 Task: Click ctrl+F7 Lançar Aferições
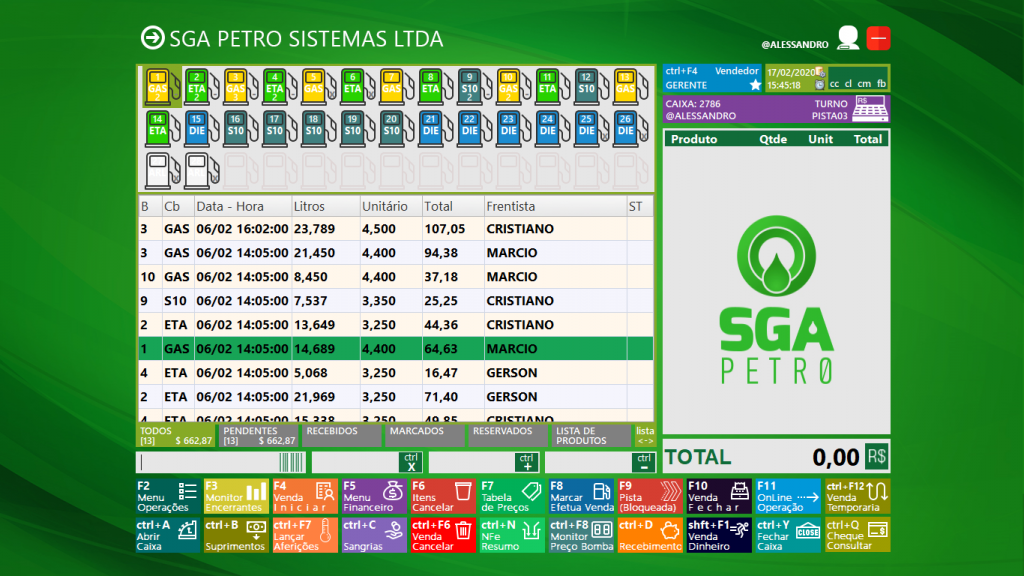(x=305, y=536)
